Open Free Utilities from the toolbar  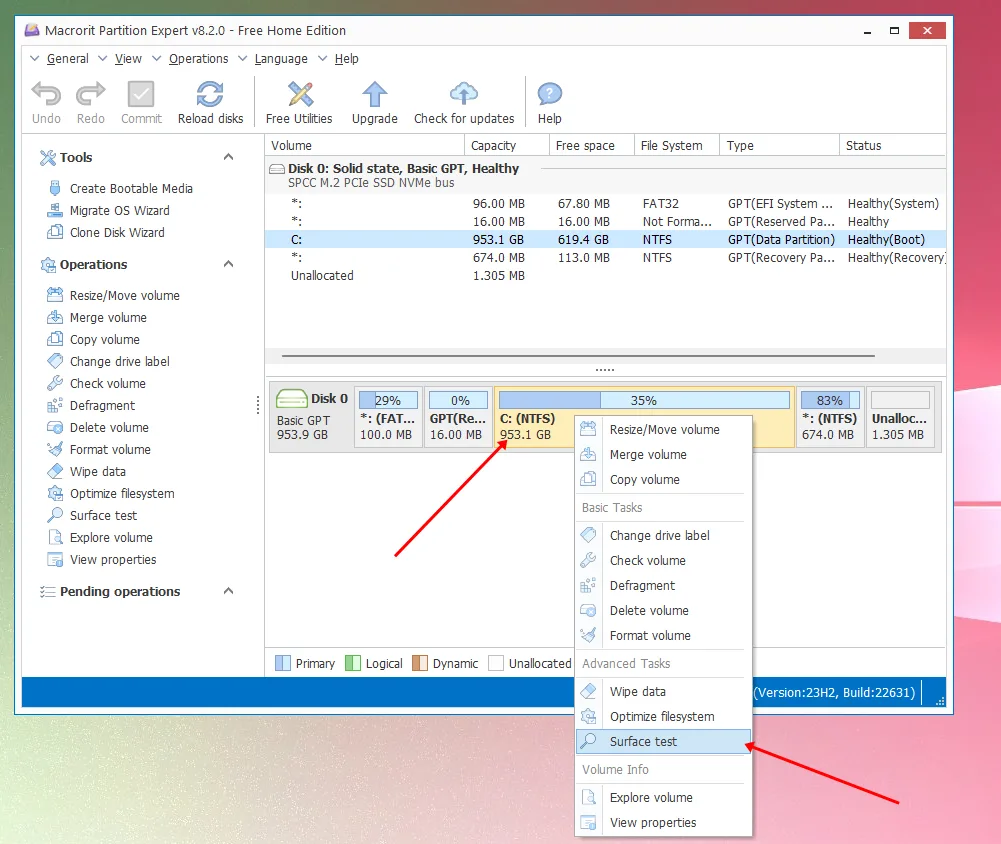(x=299, y=95)
